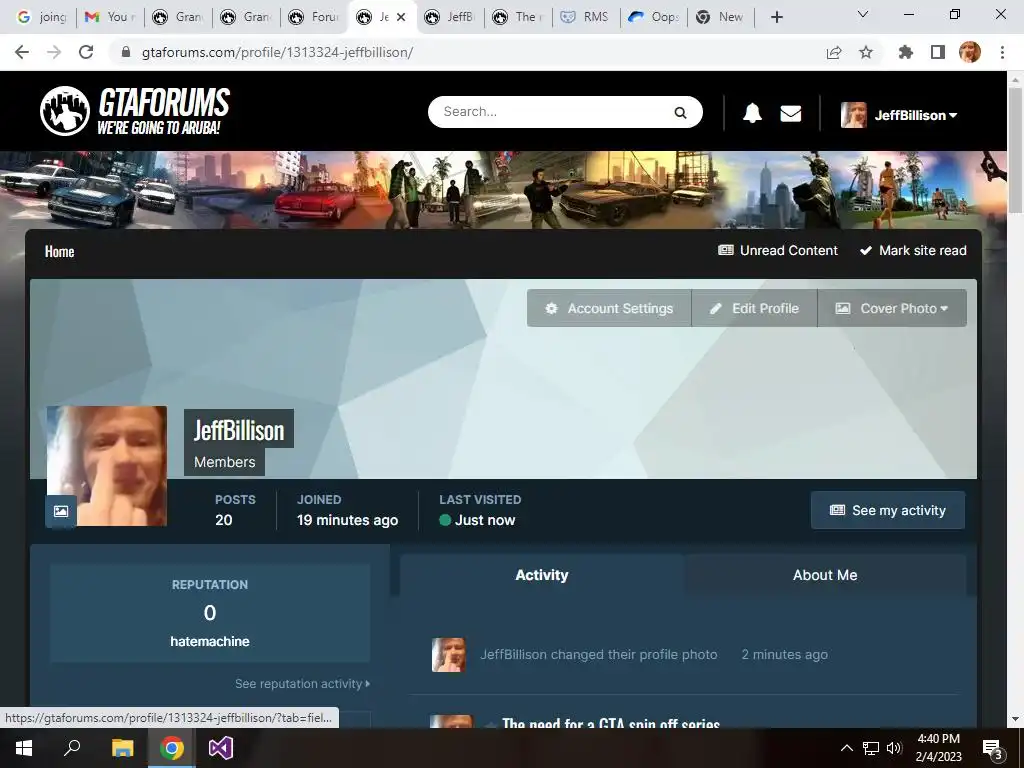Reload the page
This screenshot has width=1024, height=768.
pyautogui.click(x=86, y=52)
